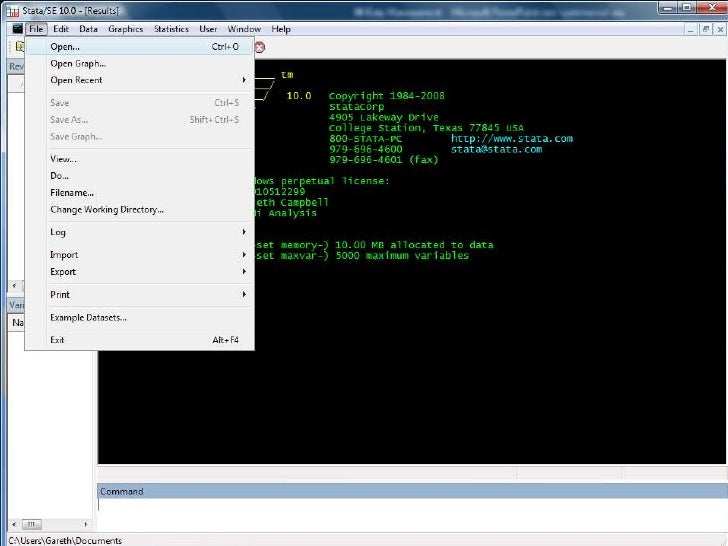Expand the Export submenu

[x=139, y=272]
